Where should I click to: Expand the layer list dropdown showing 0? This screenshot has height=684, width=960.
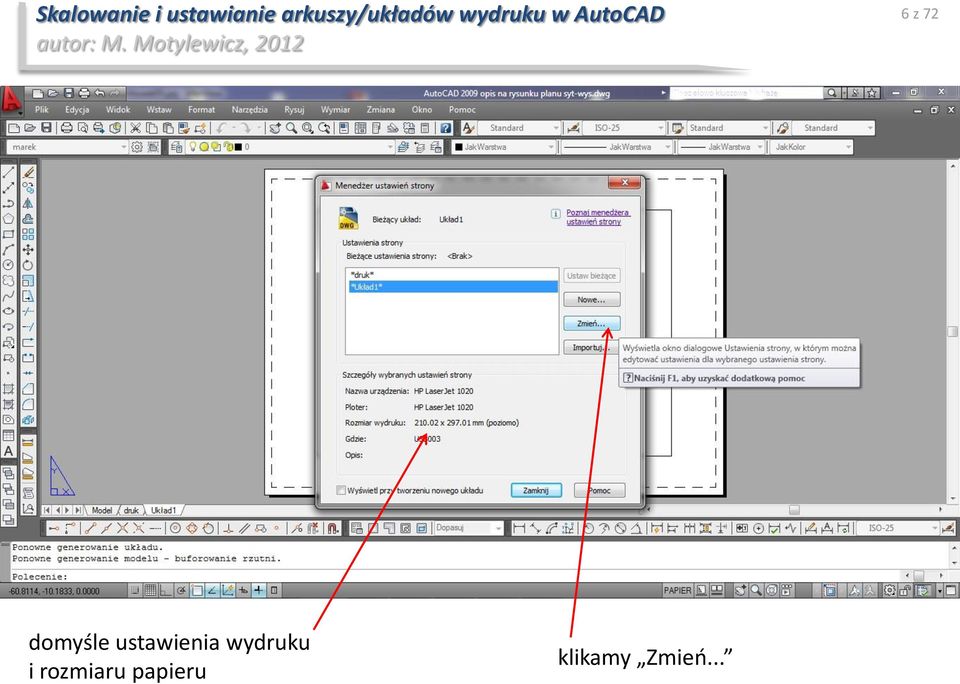click(390, 147)
